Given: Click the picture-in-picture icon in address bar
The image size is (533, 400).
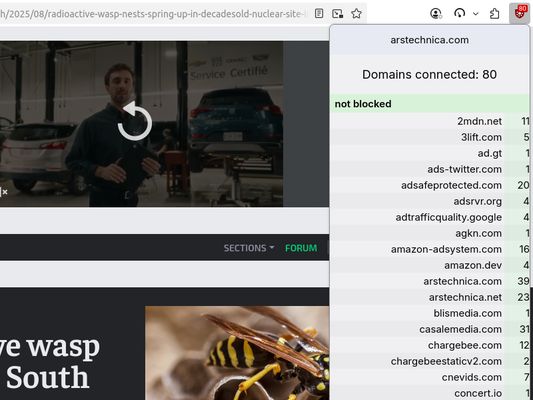Looking at the screenshot, I should pyautogui.click(x=338, y=14).
